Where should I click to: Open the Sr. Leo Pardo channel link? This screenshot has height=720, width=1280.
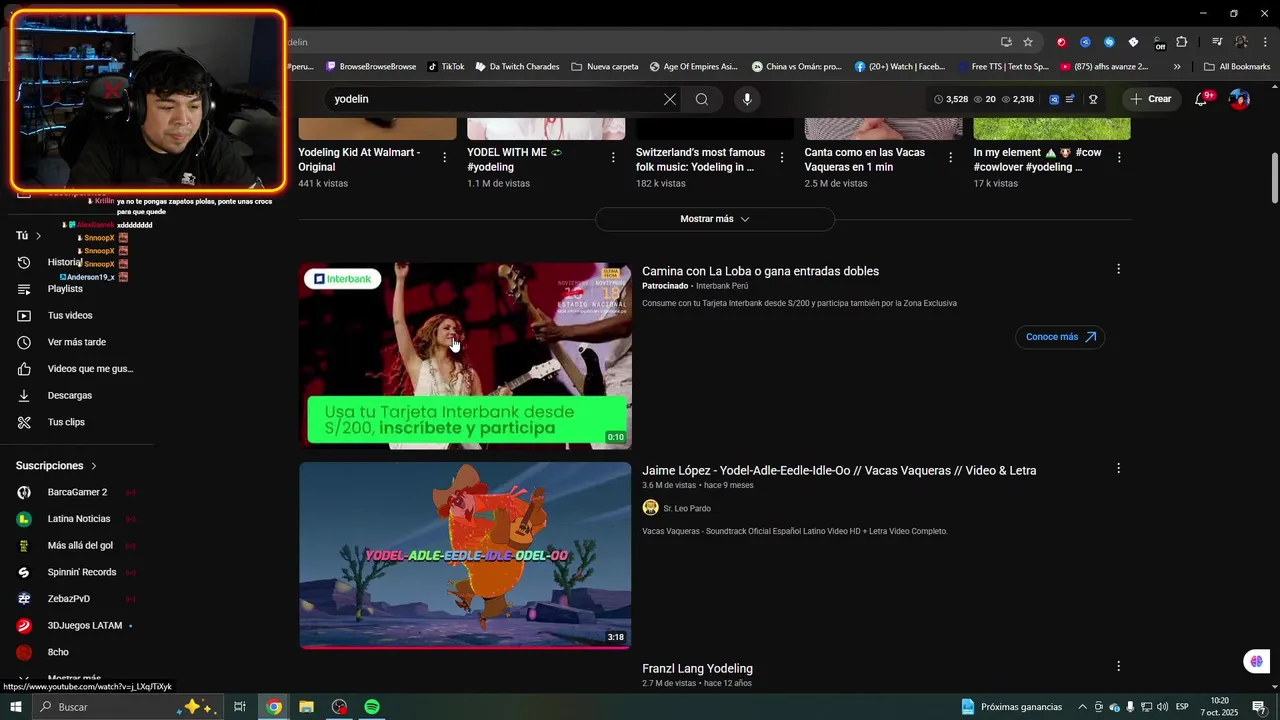click(687, 509)
